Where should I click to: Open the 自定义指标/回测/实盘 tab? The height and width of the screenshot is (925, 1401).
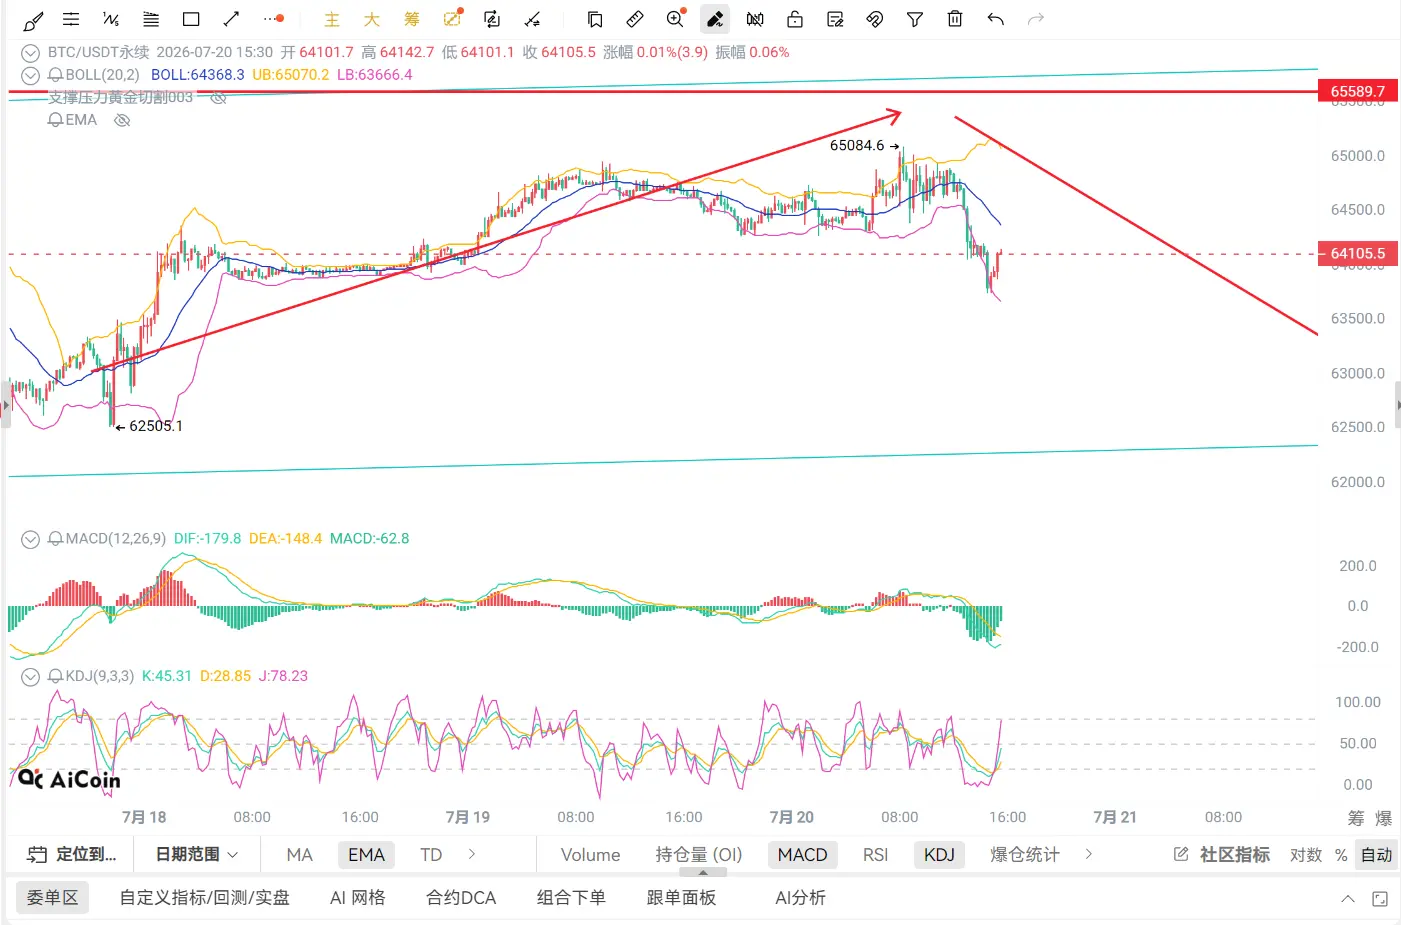pyautogui.click(x=204, y=898)
